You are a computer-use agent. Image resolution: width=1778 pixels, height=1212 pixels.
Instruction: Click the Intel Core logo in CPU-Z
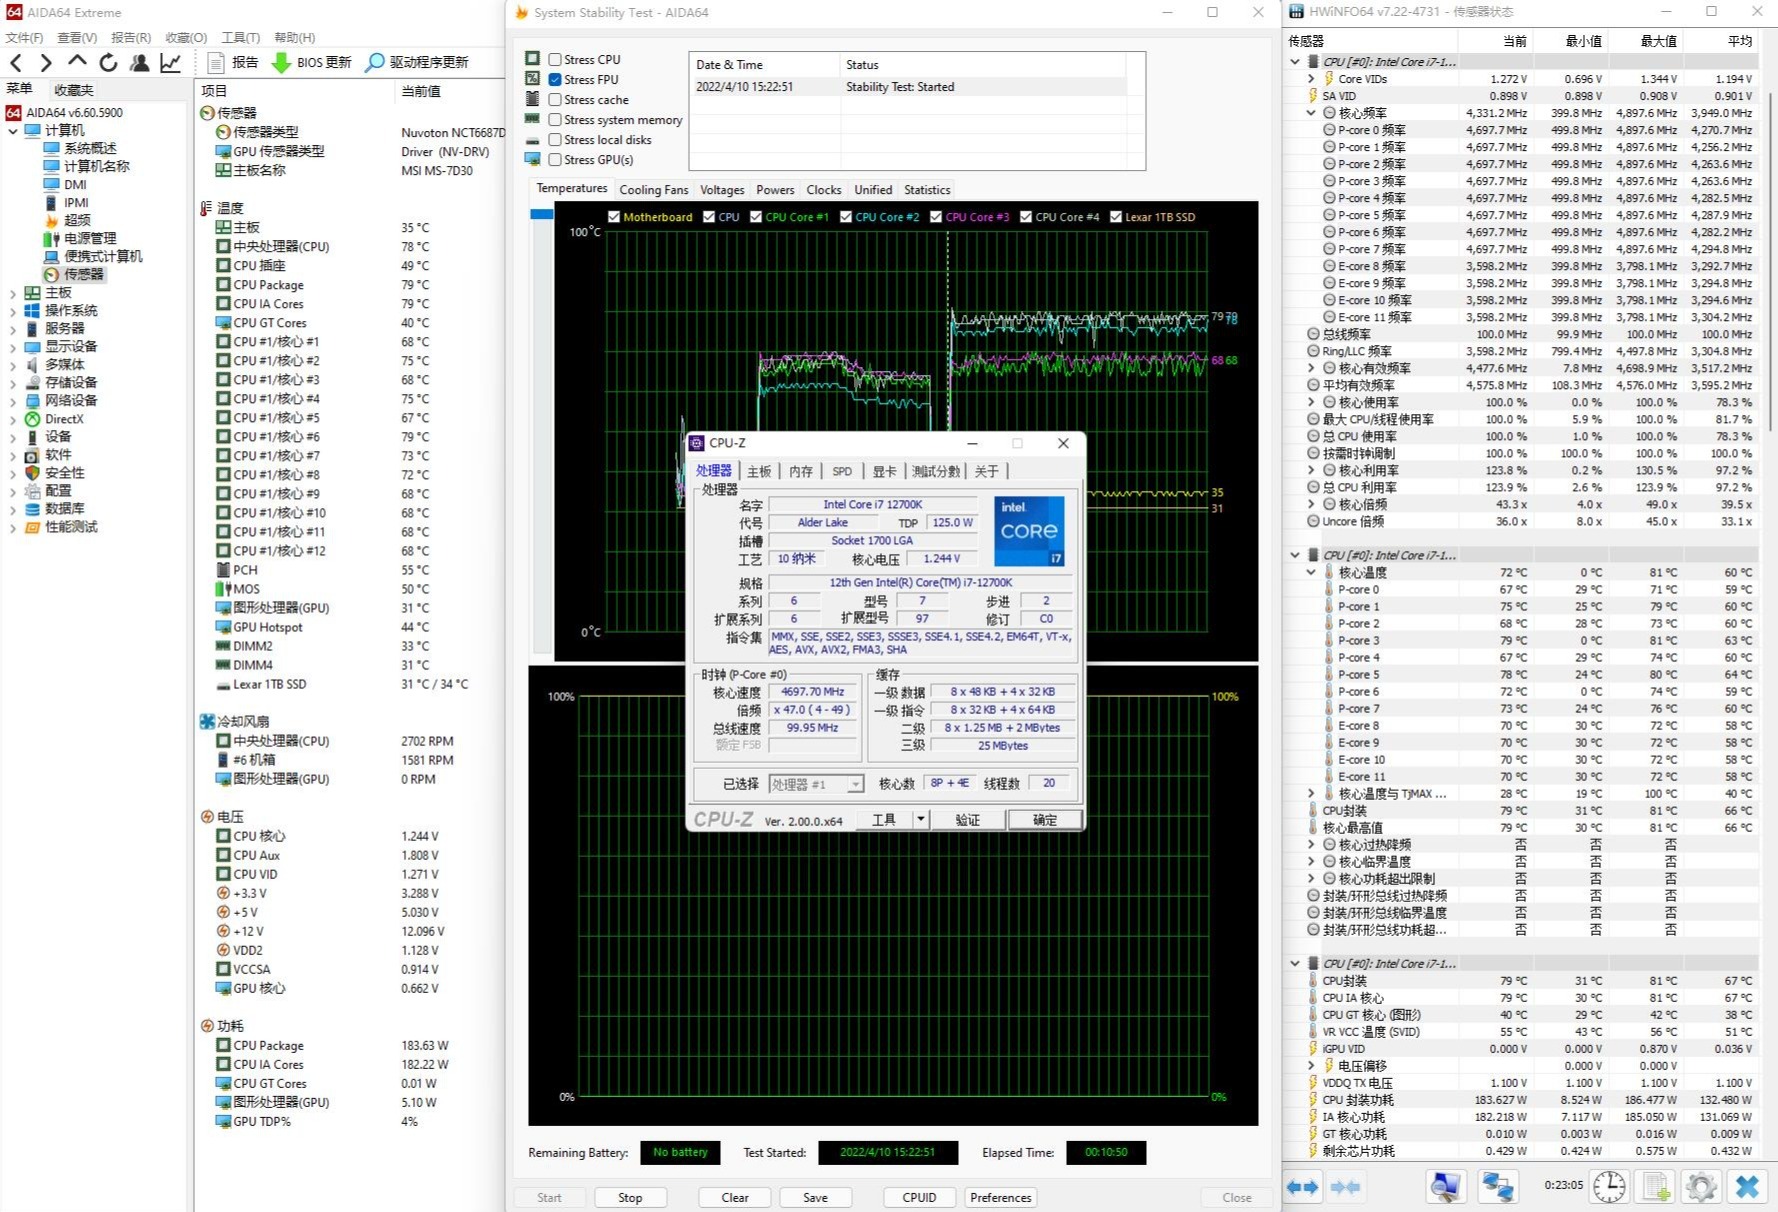point(1029,531)
